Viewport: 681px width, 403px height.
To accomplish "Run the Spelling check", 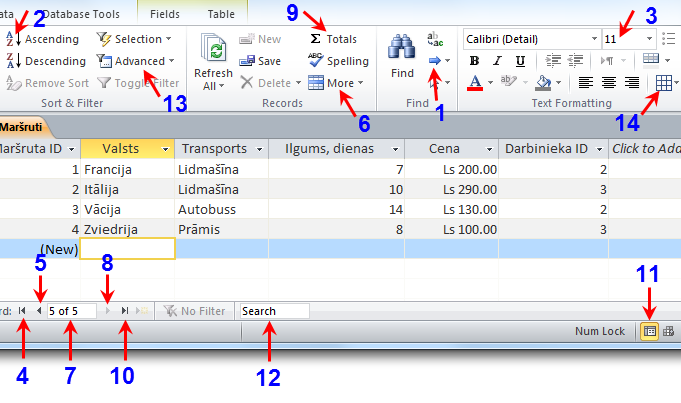I will pyautogui.click(x=338, y=61).
